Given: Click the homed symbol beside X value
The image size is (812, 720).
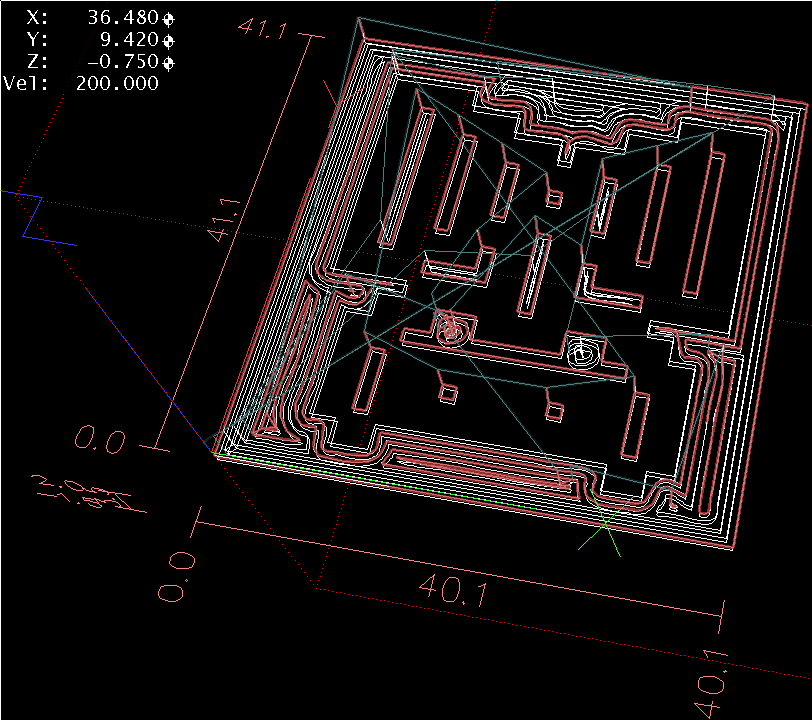Looking at the screenshot, I should click(x=169, y=19).
